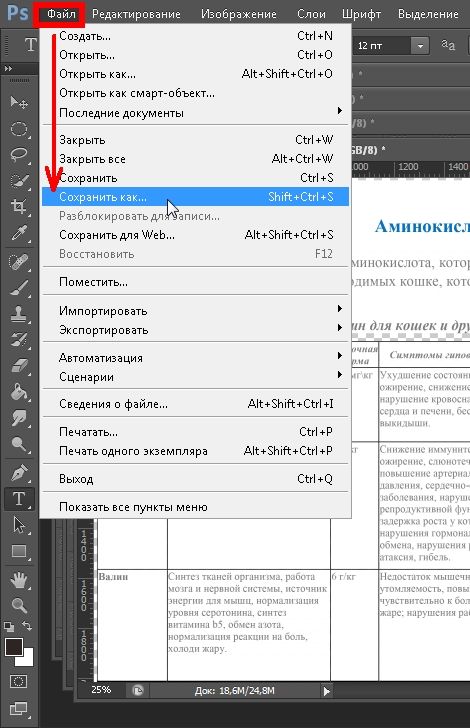Viewport: 470px width, 728px height.
Task: Expand the Автоматизация submenu
Action: (x=340, y=356)
